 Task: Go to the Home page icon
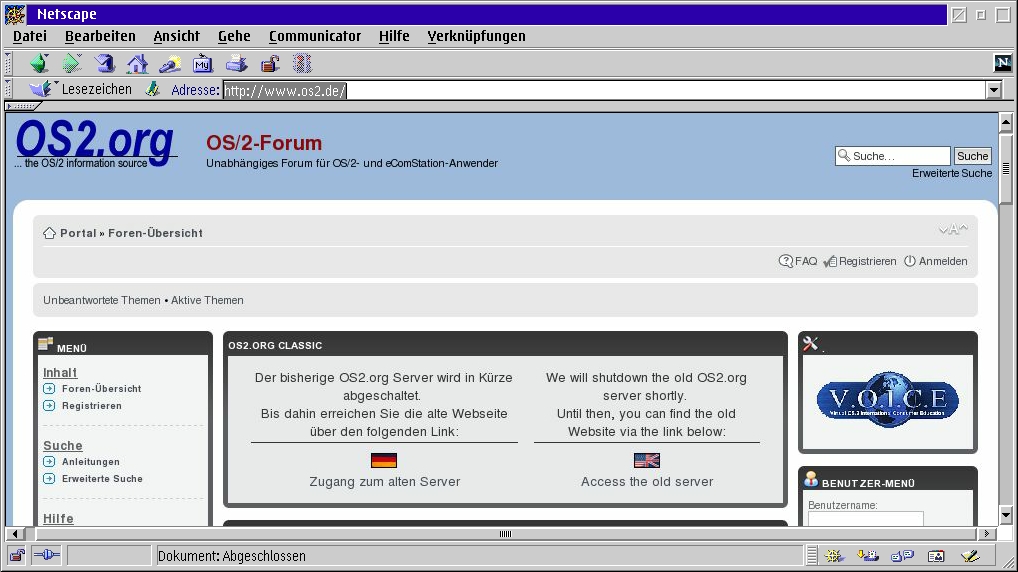(138, 64)
